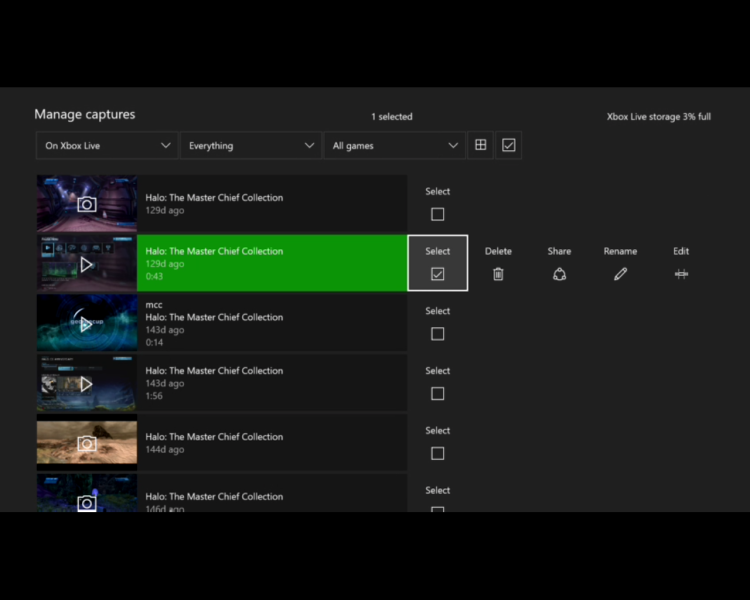Play the 0:43 Halo clip thumbnail
The width and height of the screenshot is (750, 600).
point(87,264)
